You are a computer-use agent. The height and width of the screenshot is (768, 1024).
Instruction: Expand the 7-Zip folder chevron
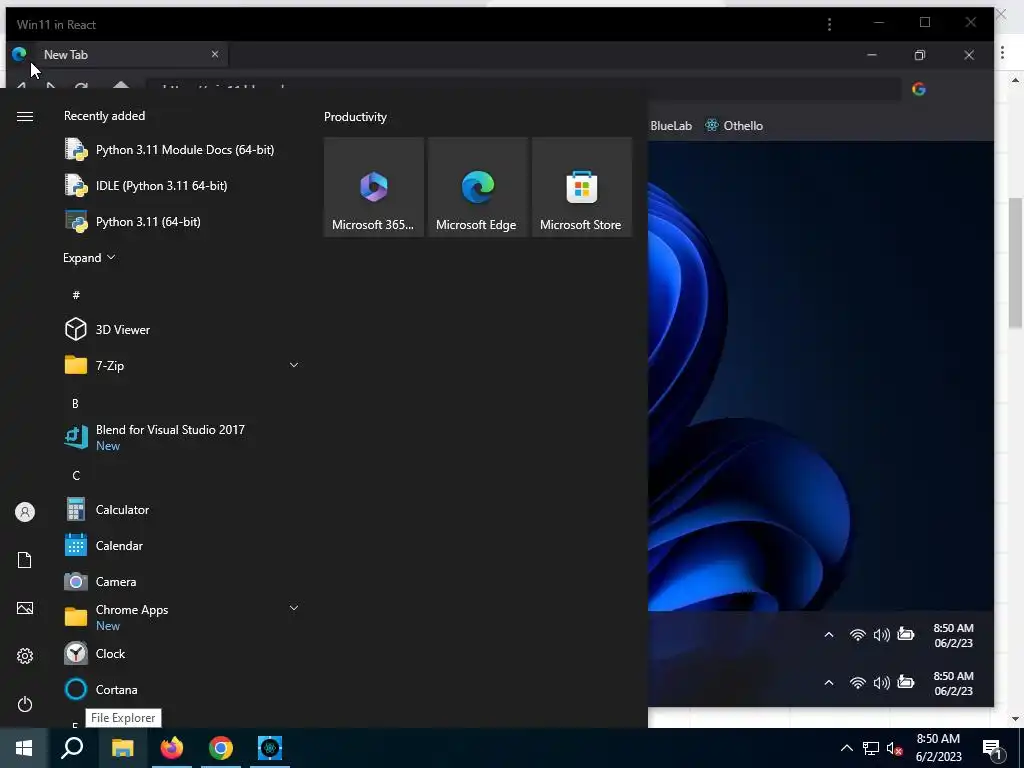click(294, 365)
